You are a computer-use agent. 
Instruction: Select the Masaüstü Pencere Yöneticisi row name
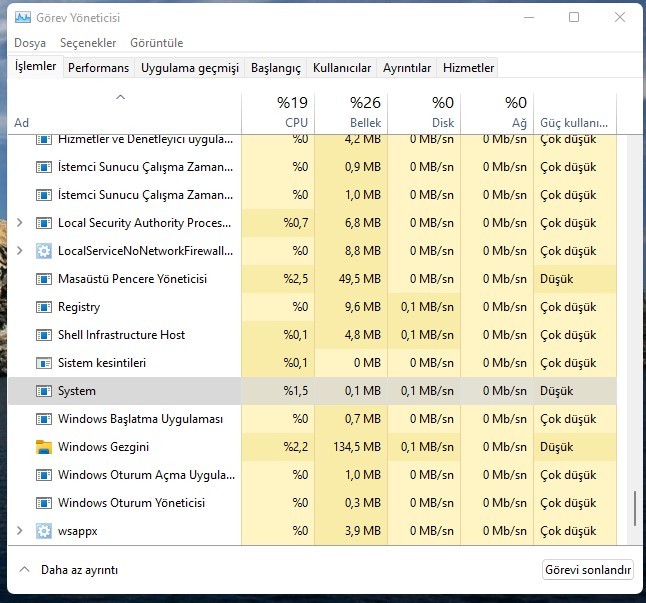point(132,279)
